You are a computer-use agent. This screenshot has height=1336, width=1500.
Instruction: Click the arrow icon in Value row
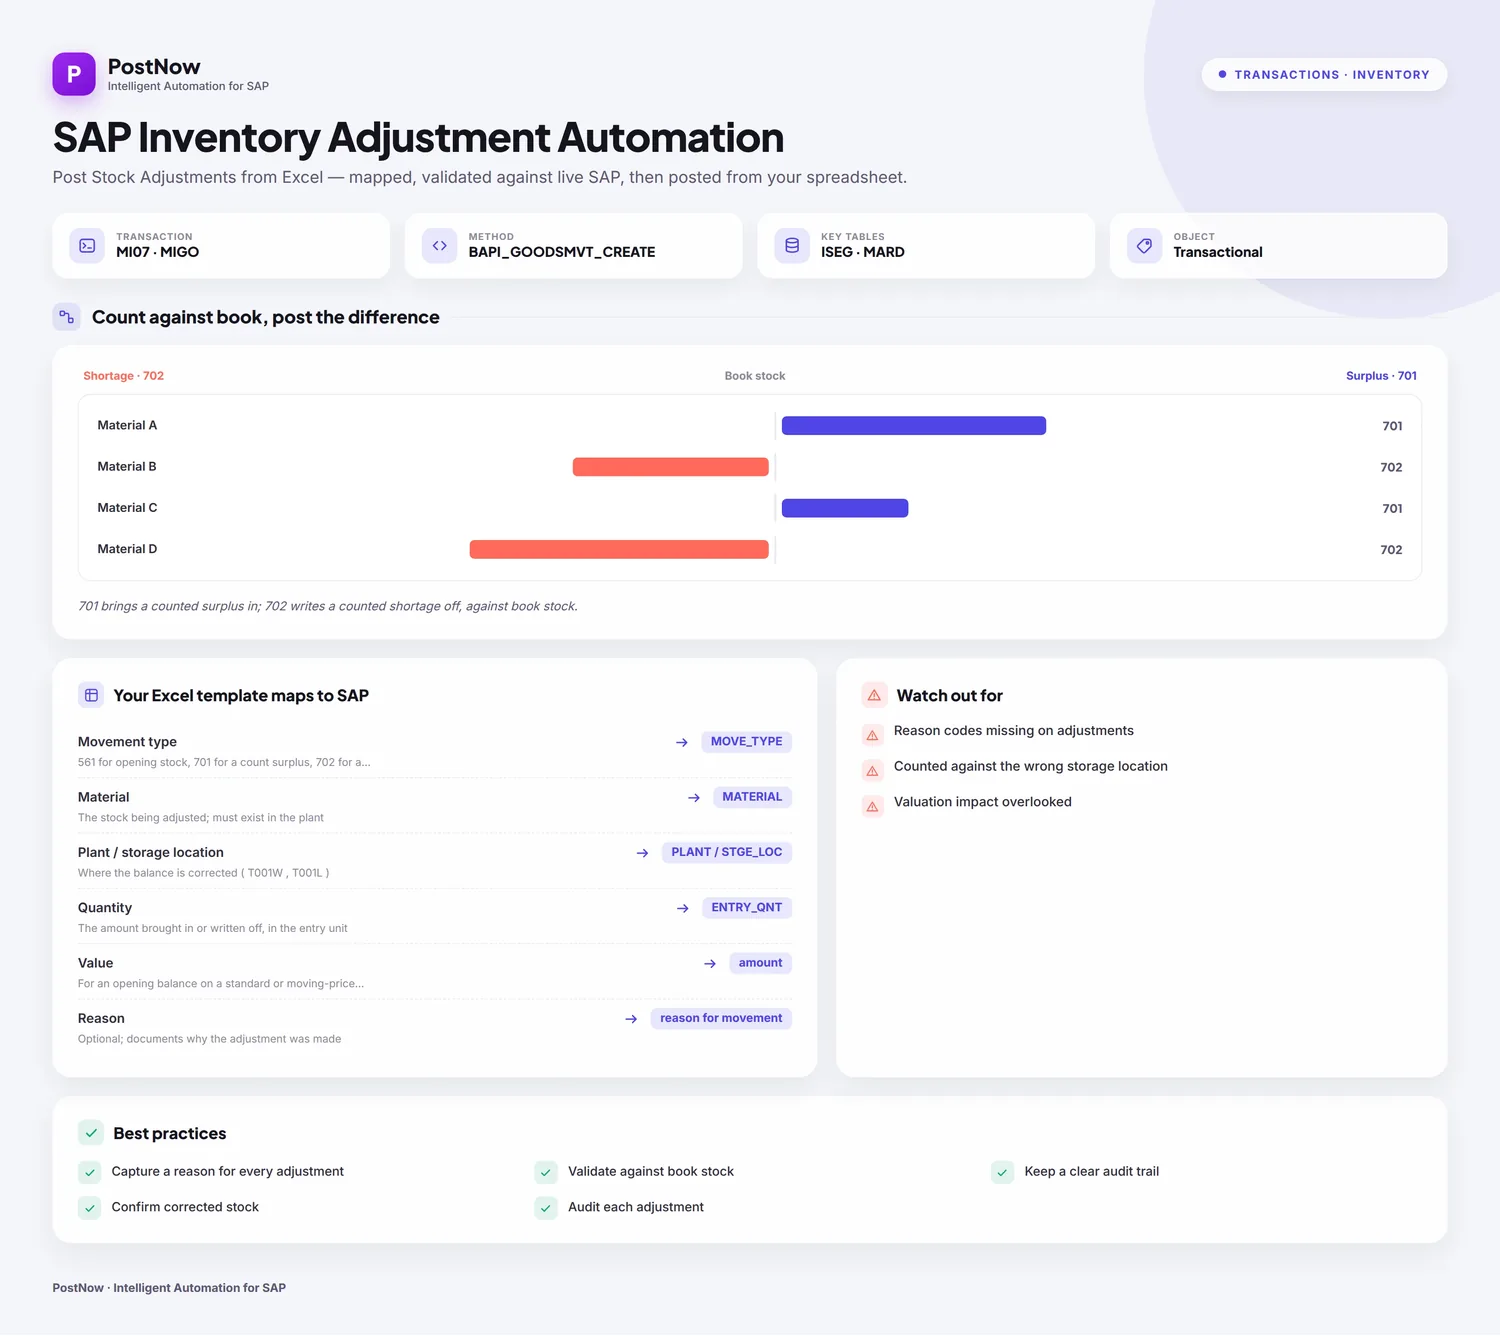click(710, 964)
